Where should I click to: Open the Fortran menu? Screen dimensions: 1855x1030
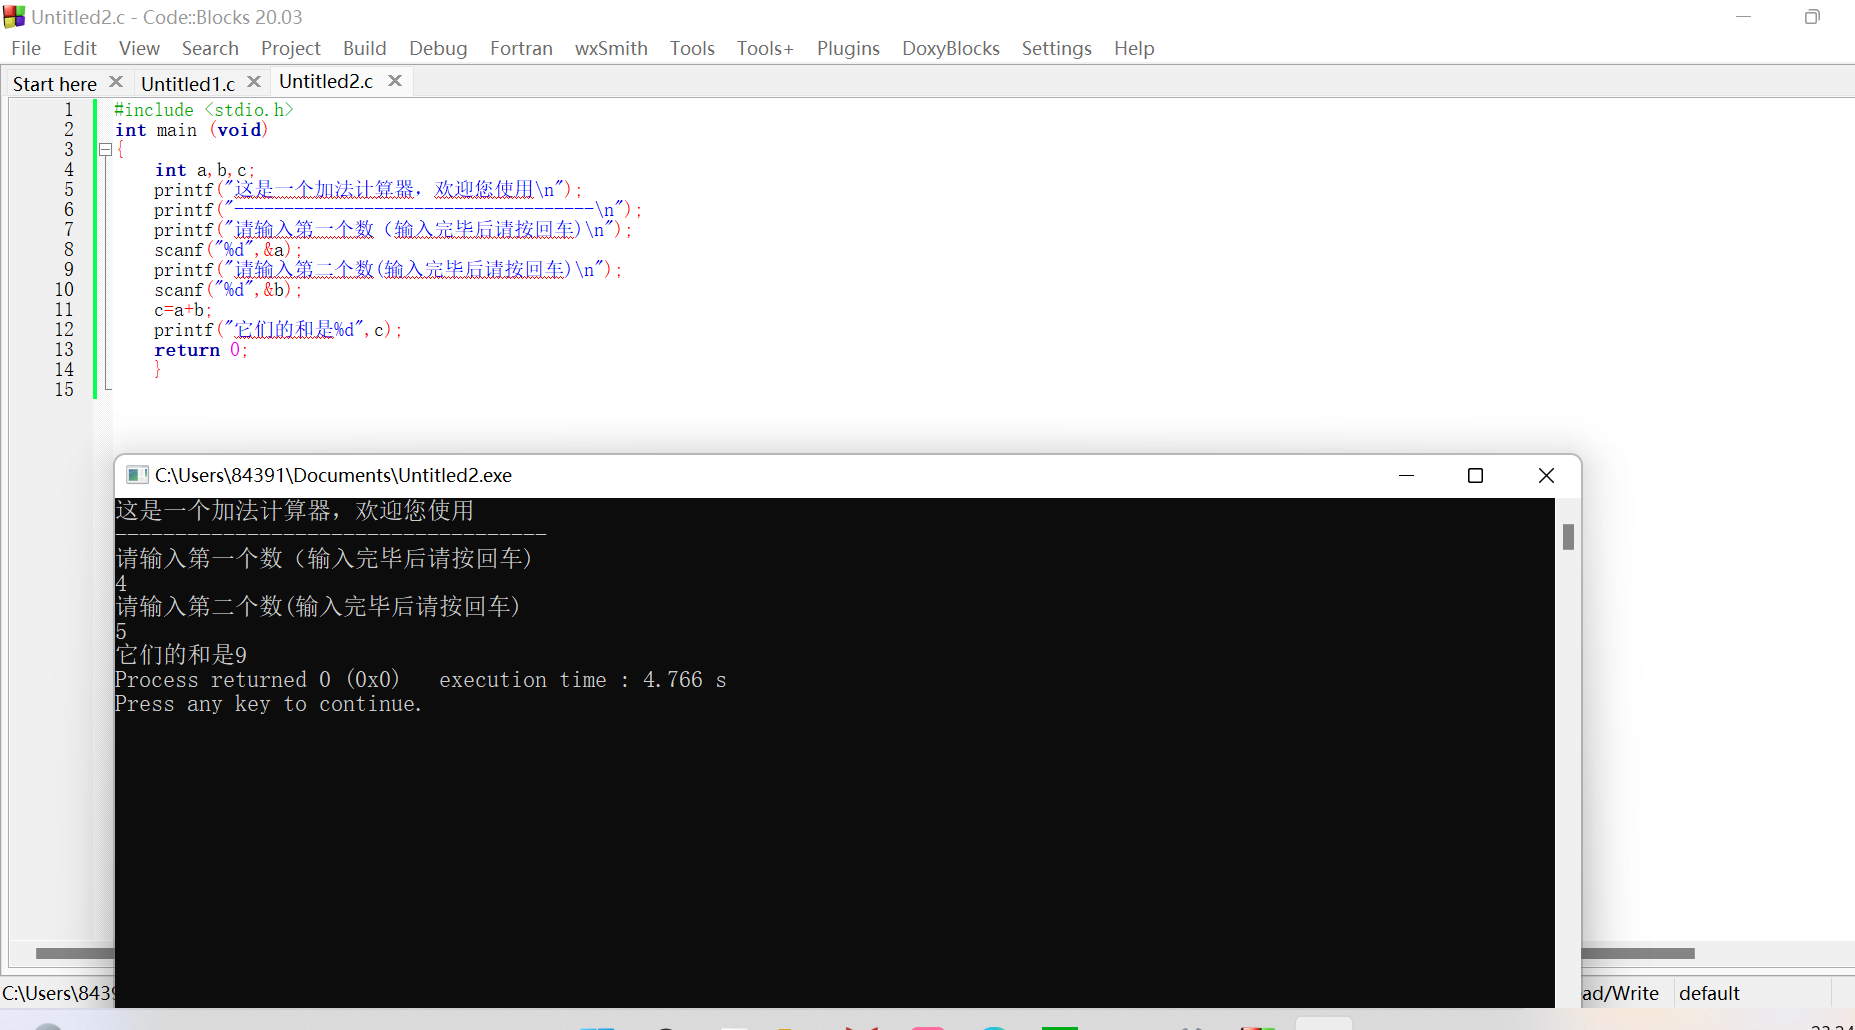click(521, 48)
